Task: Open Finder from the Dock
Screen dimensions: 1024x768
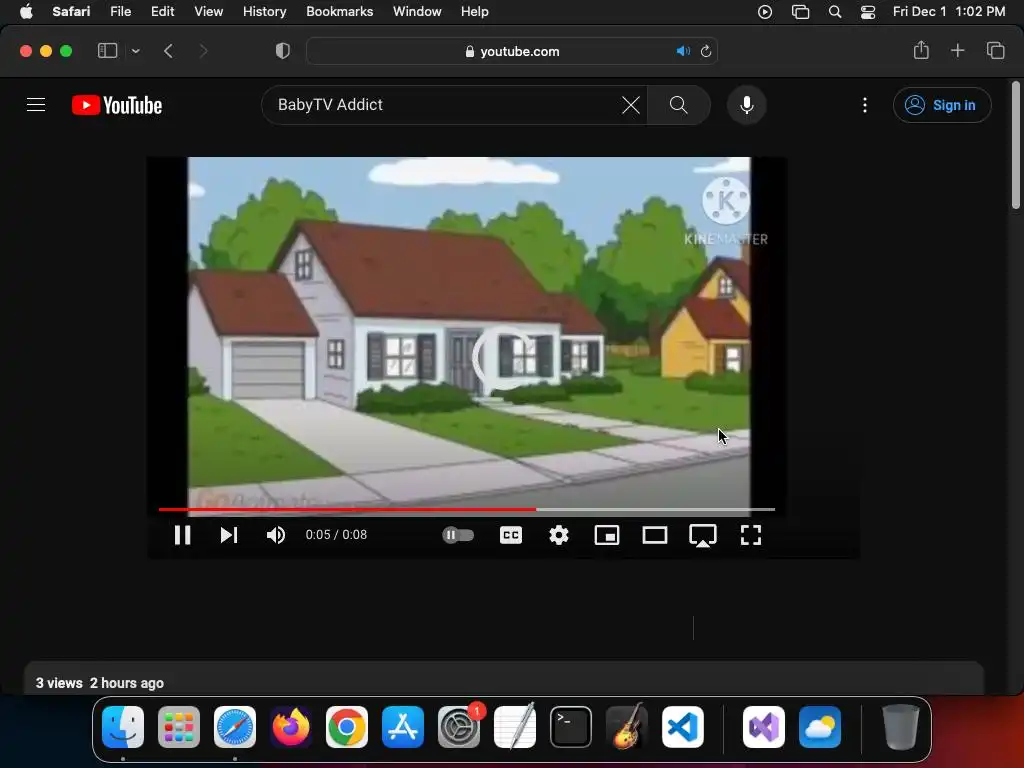Action: pos(123,727)
